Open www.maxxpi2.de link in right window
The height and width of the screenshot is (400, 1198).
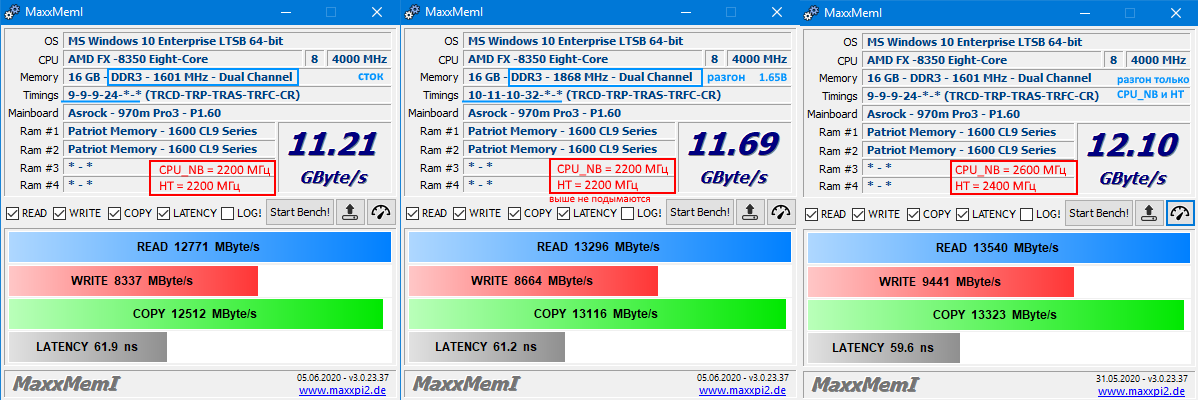[1141, 391]
